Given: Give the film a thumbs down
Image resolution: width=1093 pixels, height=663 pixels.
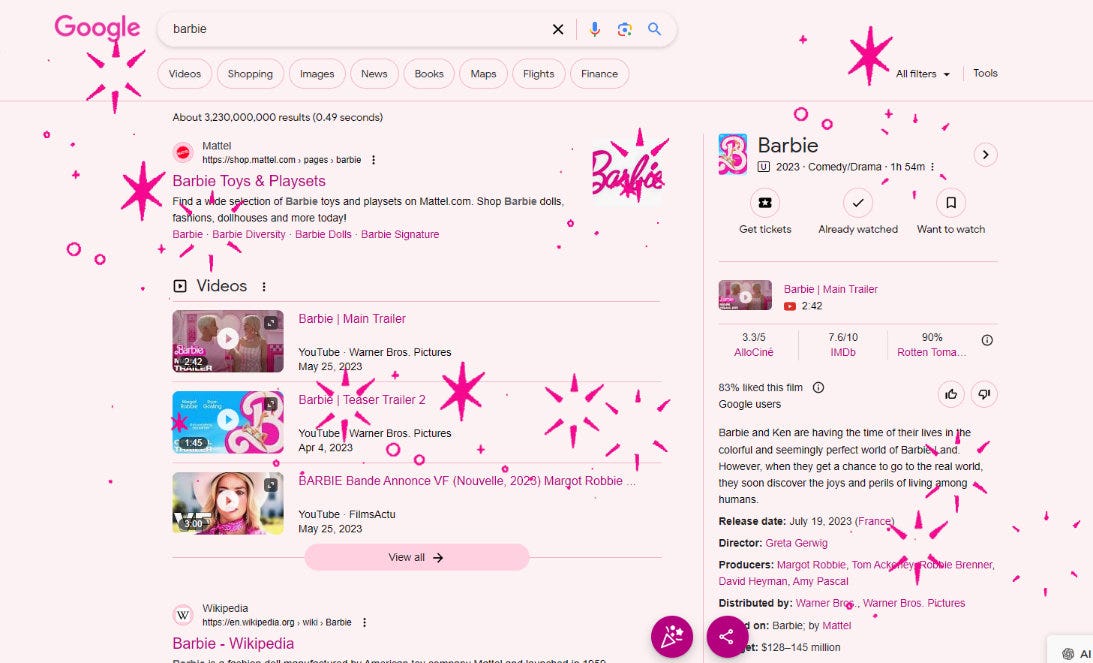Looking at the screenshot, I should coord(984,395).
